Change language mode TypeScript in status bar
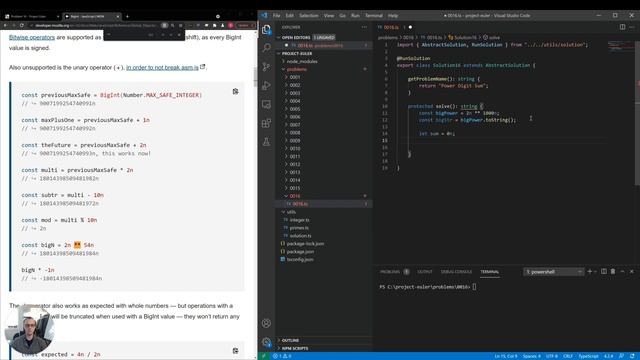 pos(588,356)
